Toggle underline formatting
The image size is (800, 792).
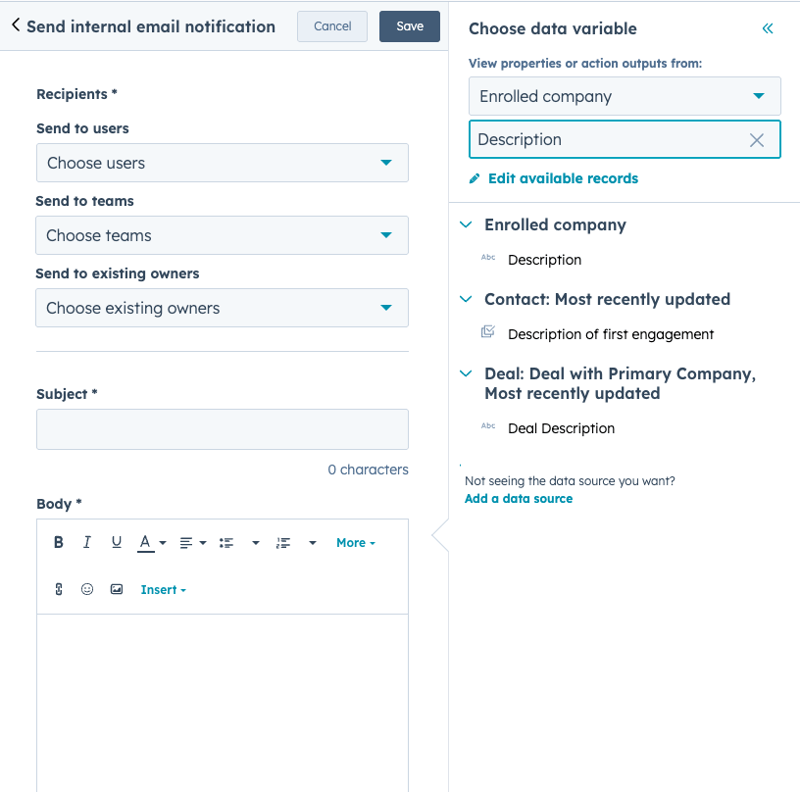click(116, 543)
